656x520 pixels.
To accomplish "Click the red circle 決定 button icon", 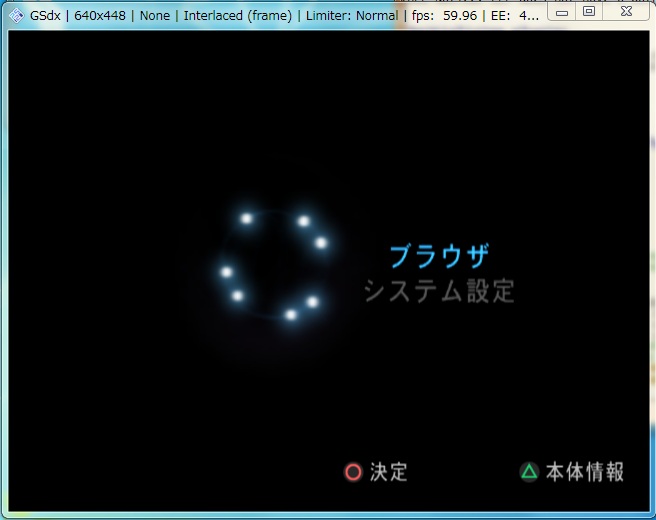I will click(353, 472).
